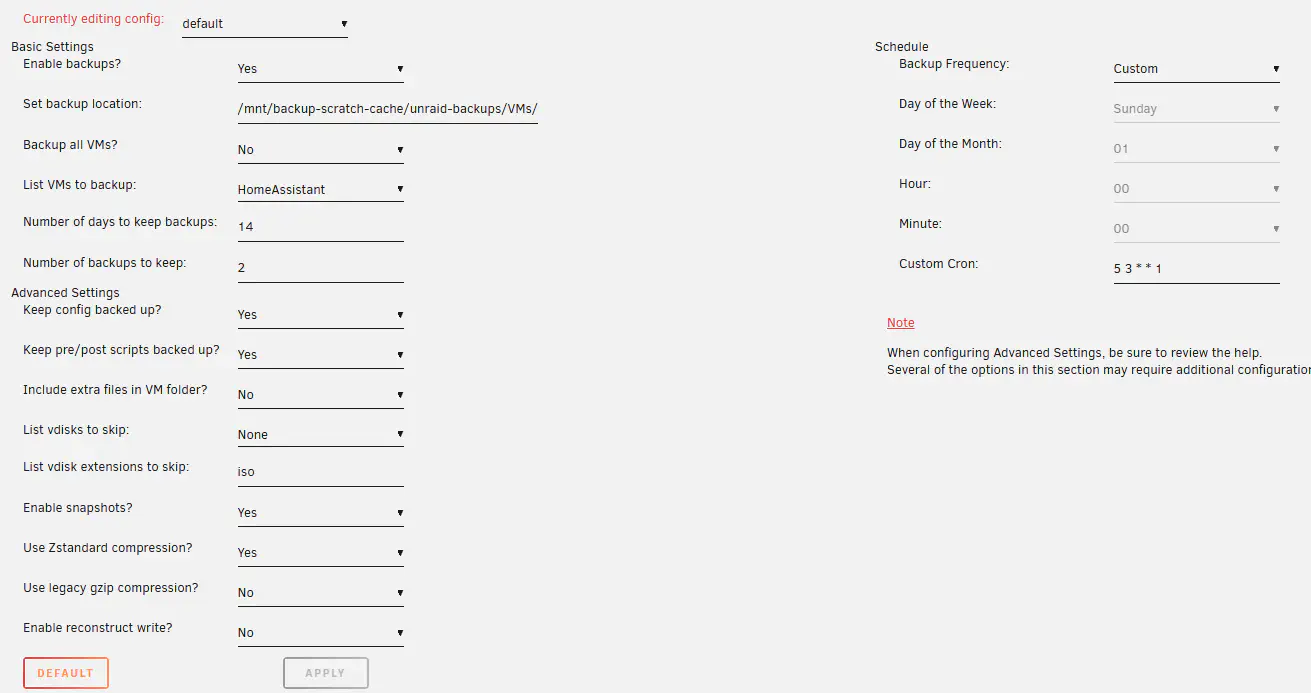Open the Enable snapshots dropdown
Viewport: 1311px width, 693px height.
tap(320, 512)
